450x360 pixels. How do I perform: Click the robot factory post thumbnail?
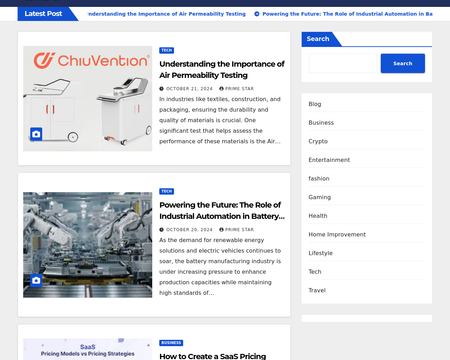tap(88, 245)
